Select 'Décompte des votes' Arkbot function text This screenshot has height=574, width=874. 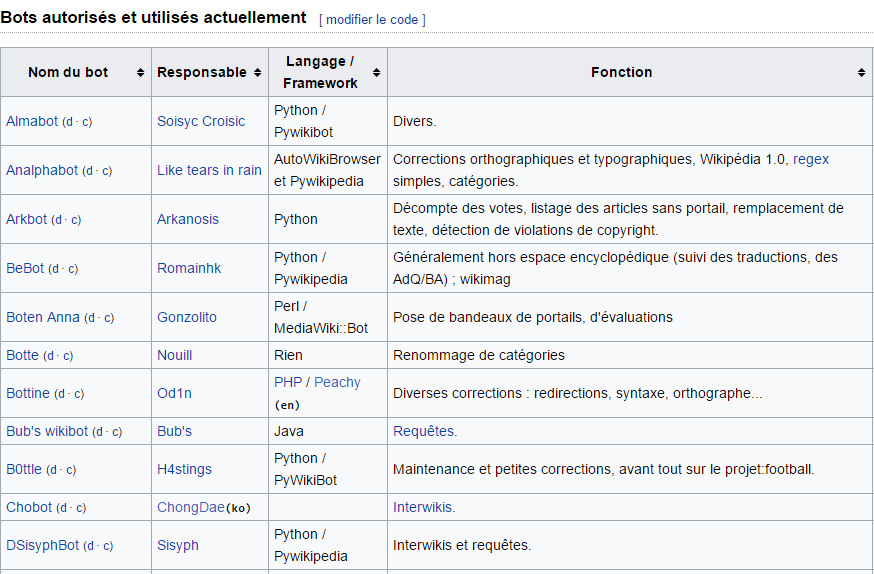click(x=458, y=208)
